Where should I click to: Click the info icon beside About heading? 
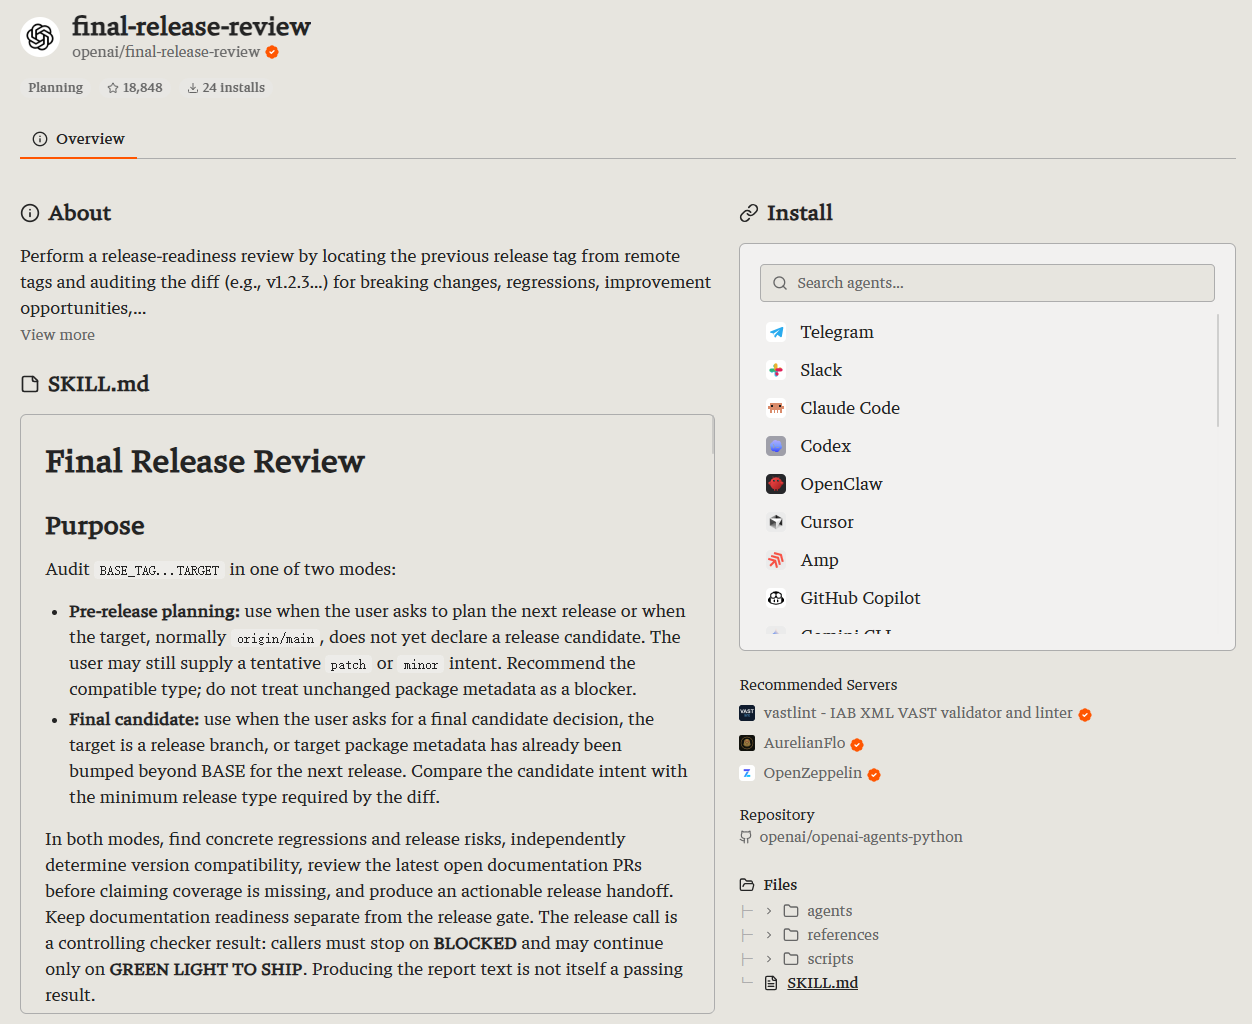point(30,213)
